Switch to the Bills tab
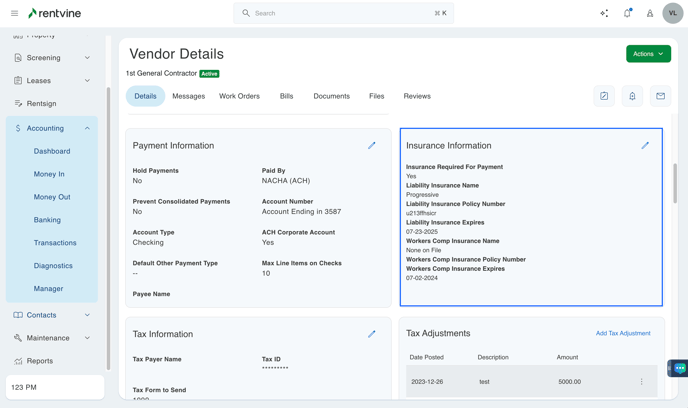The image size is (688, 408). [286, 96]
